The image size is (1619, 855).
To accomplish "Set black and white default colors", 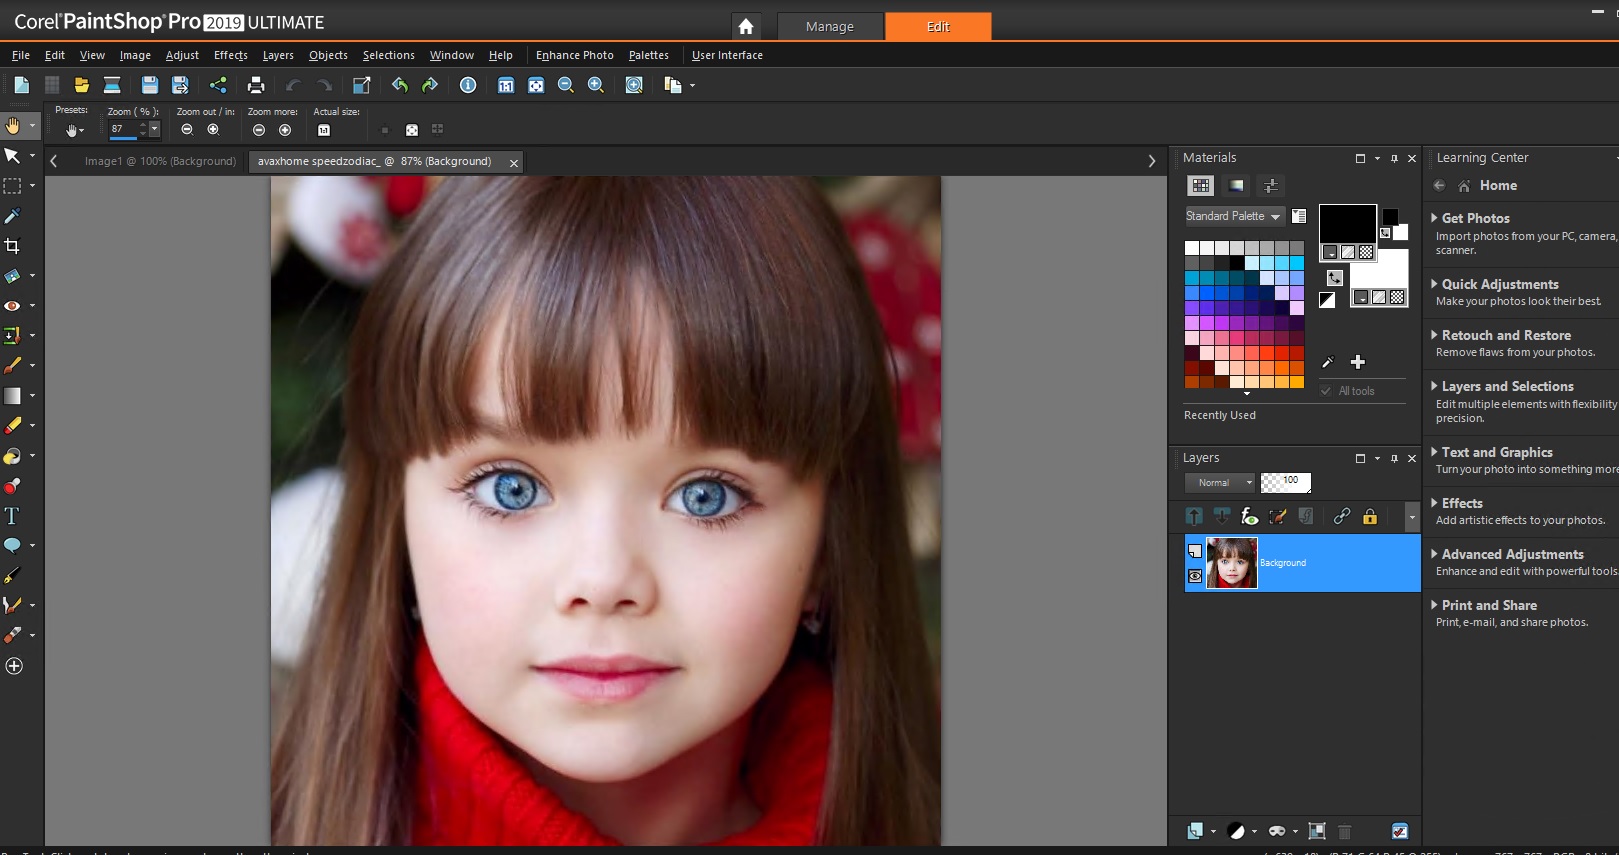I will click(1327, 300).
